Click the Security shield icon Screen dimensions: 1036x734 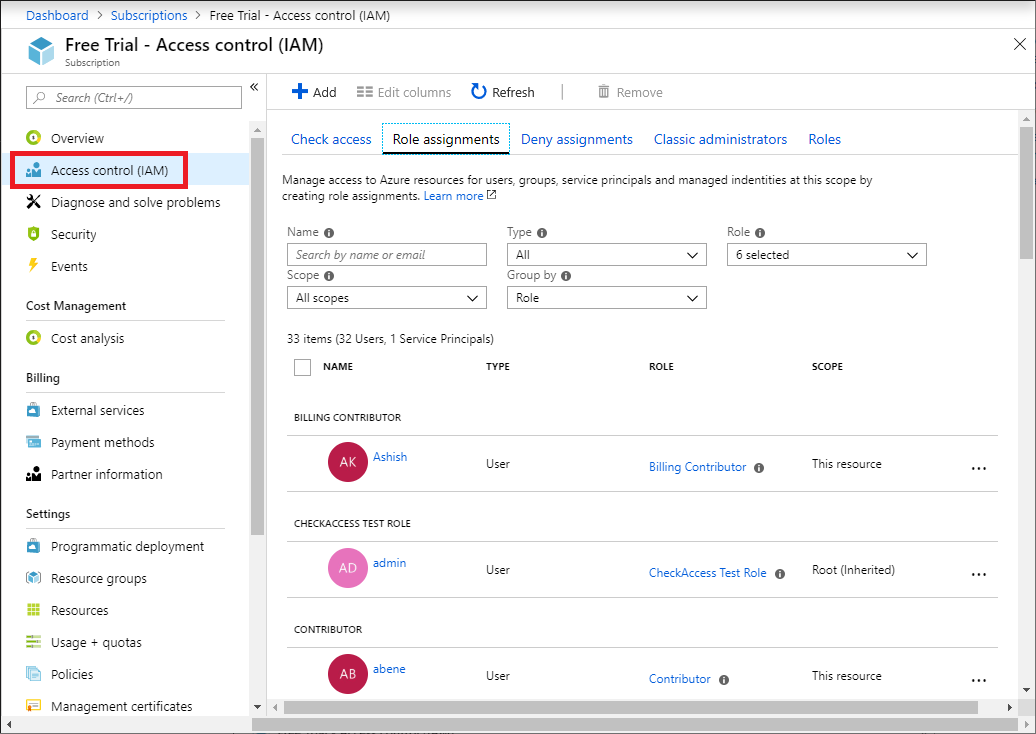pos(34,234)
